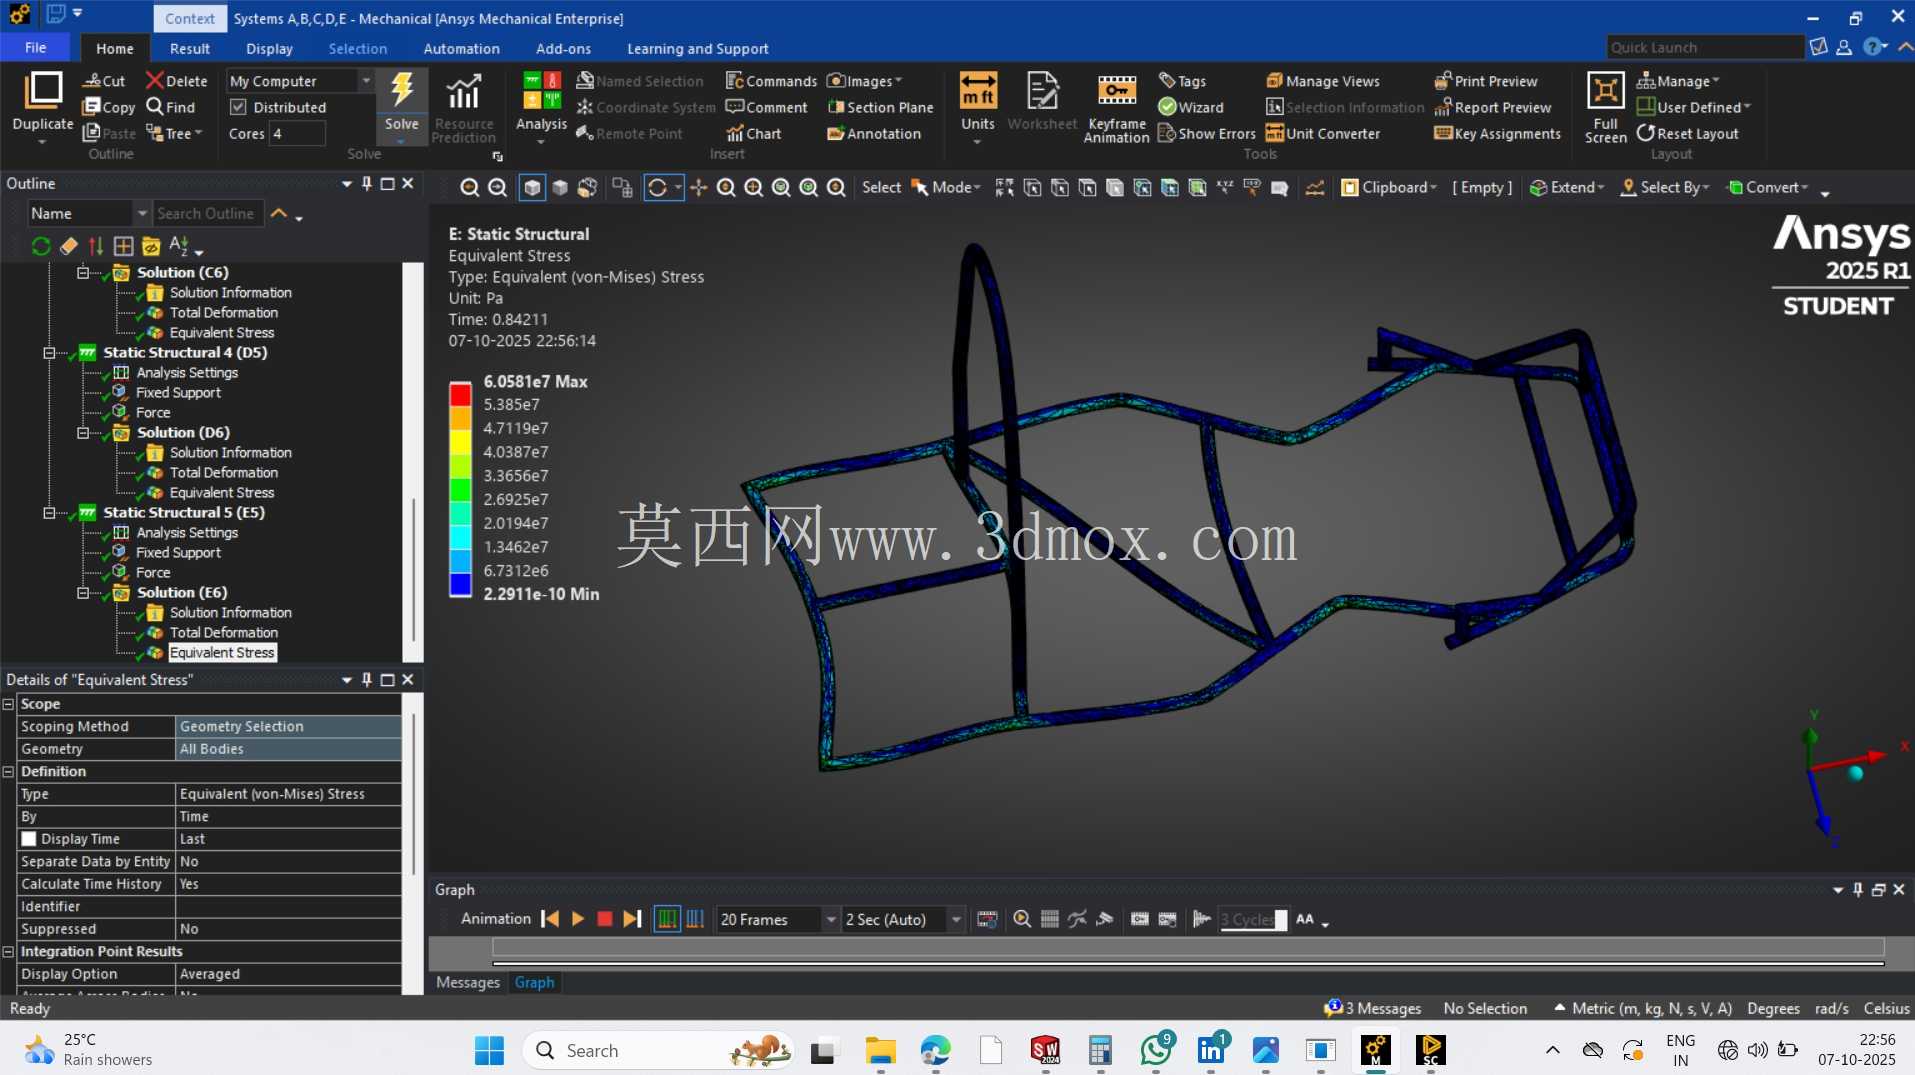Open the Clipboard dropdown
The height and width of the screenshot is (1075, 1915).
(x=1389, y=187)
